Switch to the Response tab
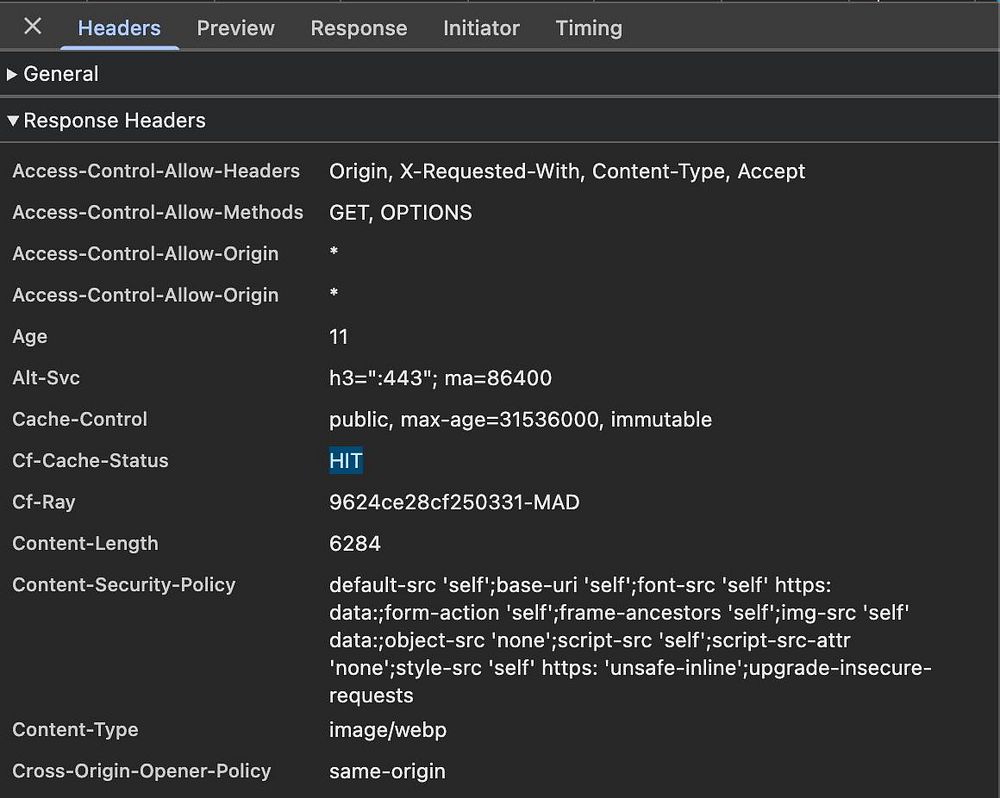Image resolution: width=1000 pixels, height=798 pixels. [x=359, y=28]
